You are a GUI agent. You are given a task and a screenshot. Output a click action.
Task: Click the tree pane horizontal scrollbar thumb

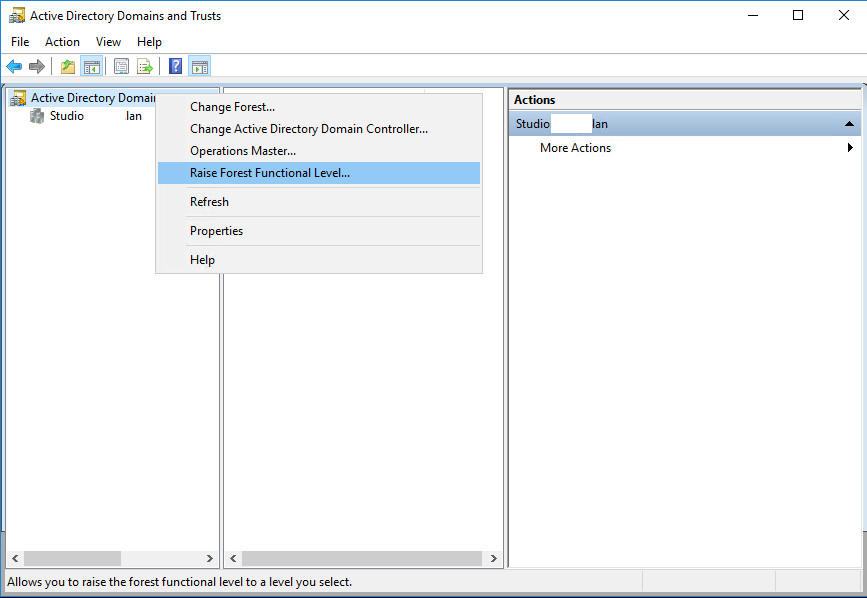(72, 558)
